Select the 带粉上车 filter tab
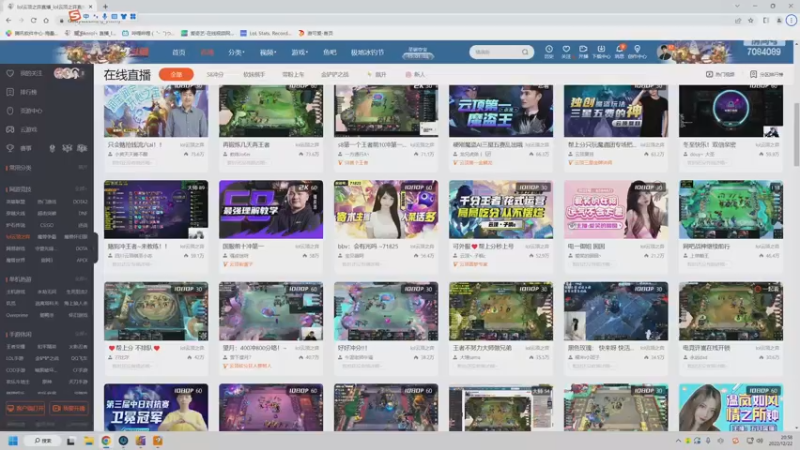The width and height of the screenshot is (800, 450). point(293,74)
